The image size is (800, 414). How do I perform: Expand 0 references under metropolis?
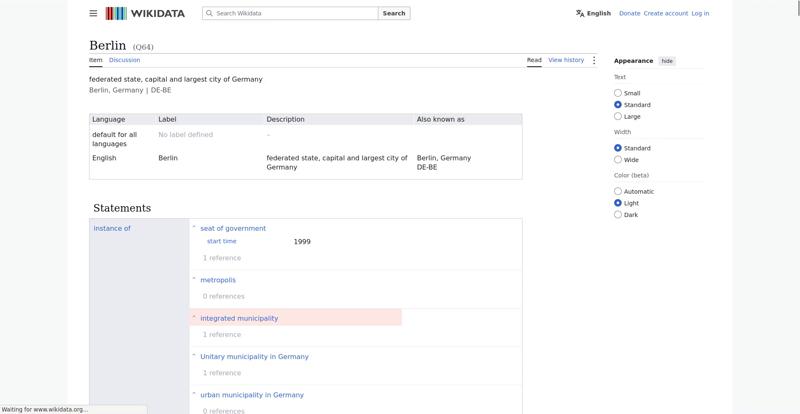click(223, 296)
